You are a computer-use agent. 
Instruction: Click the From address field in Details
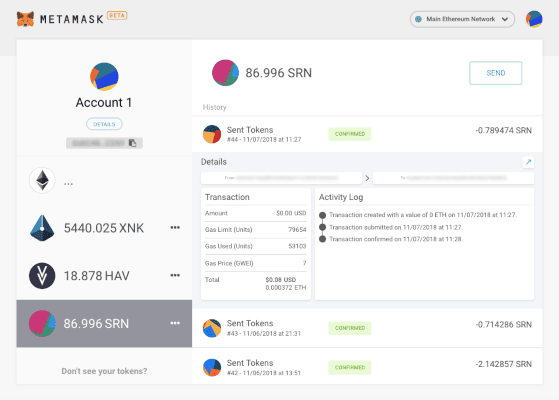tap(281, 178)
